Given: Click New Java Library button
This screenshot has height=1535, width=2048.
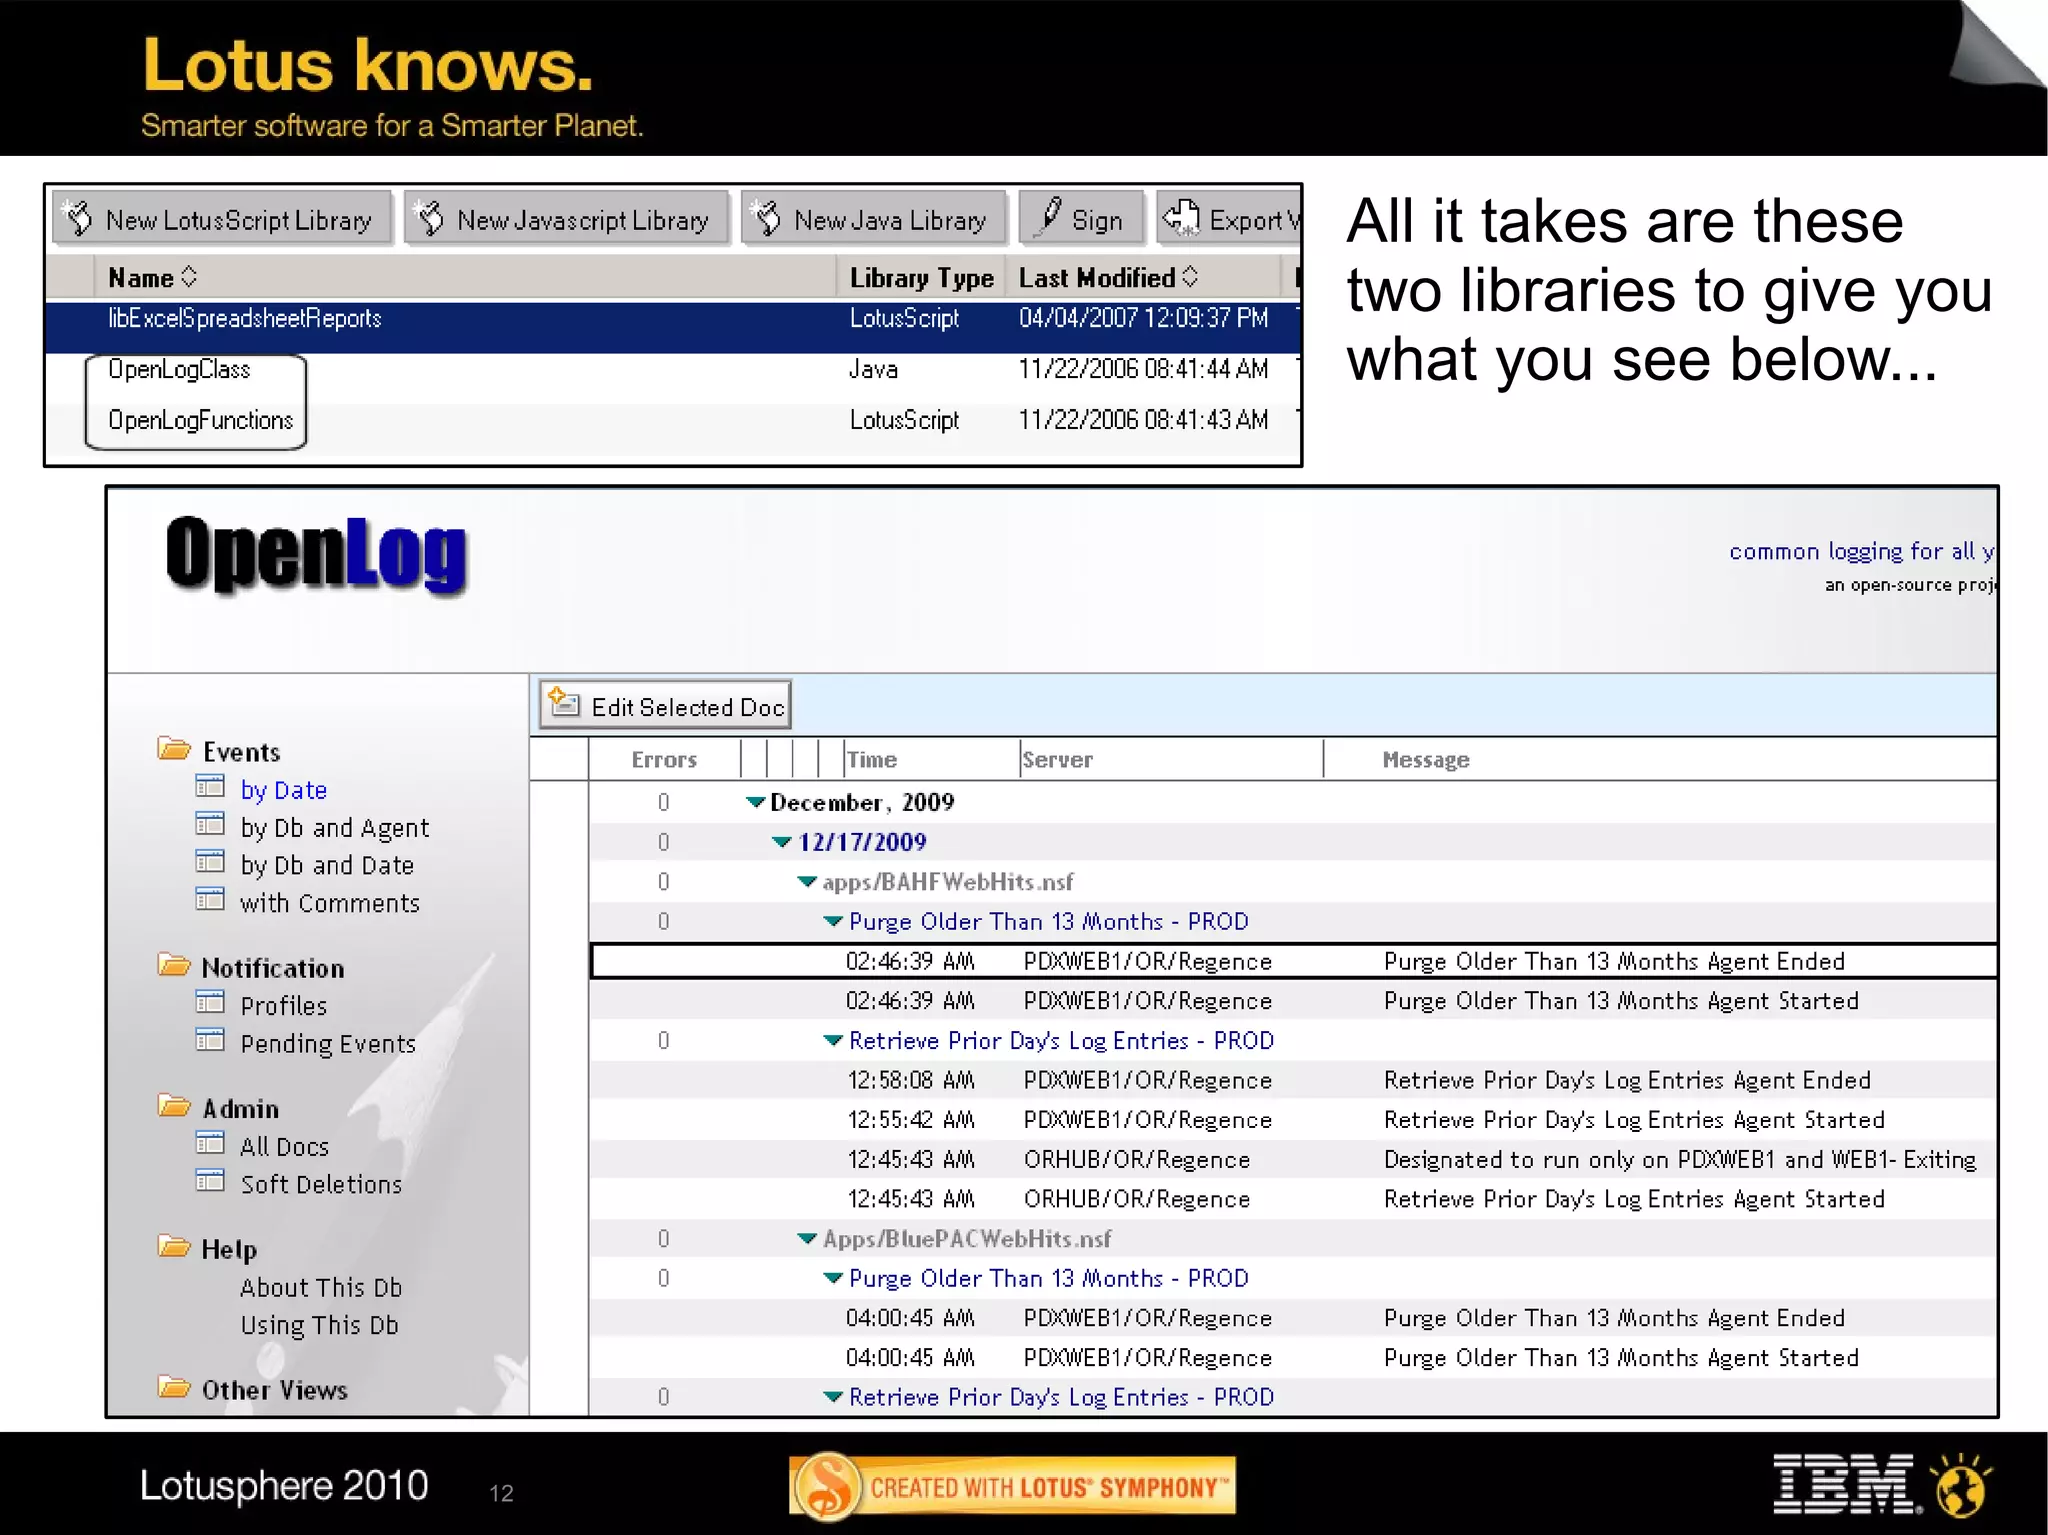Looking at the screenshot, I should tap(873, 219).
